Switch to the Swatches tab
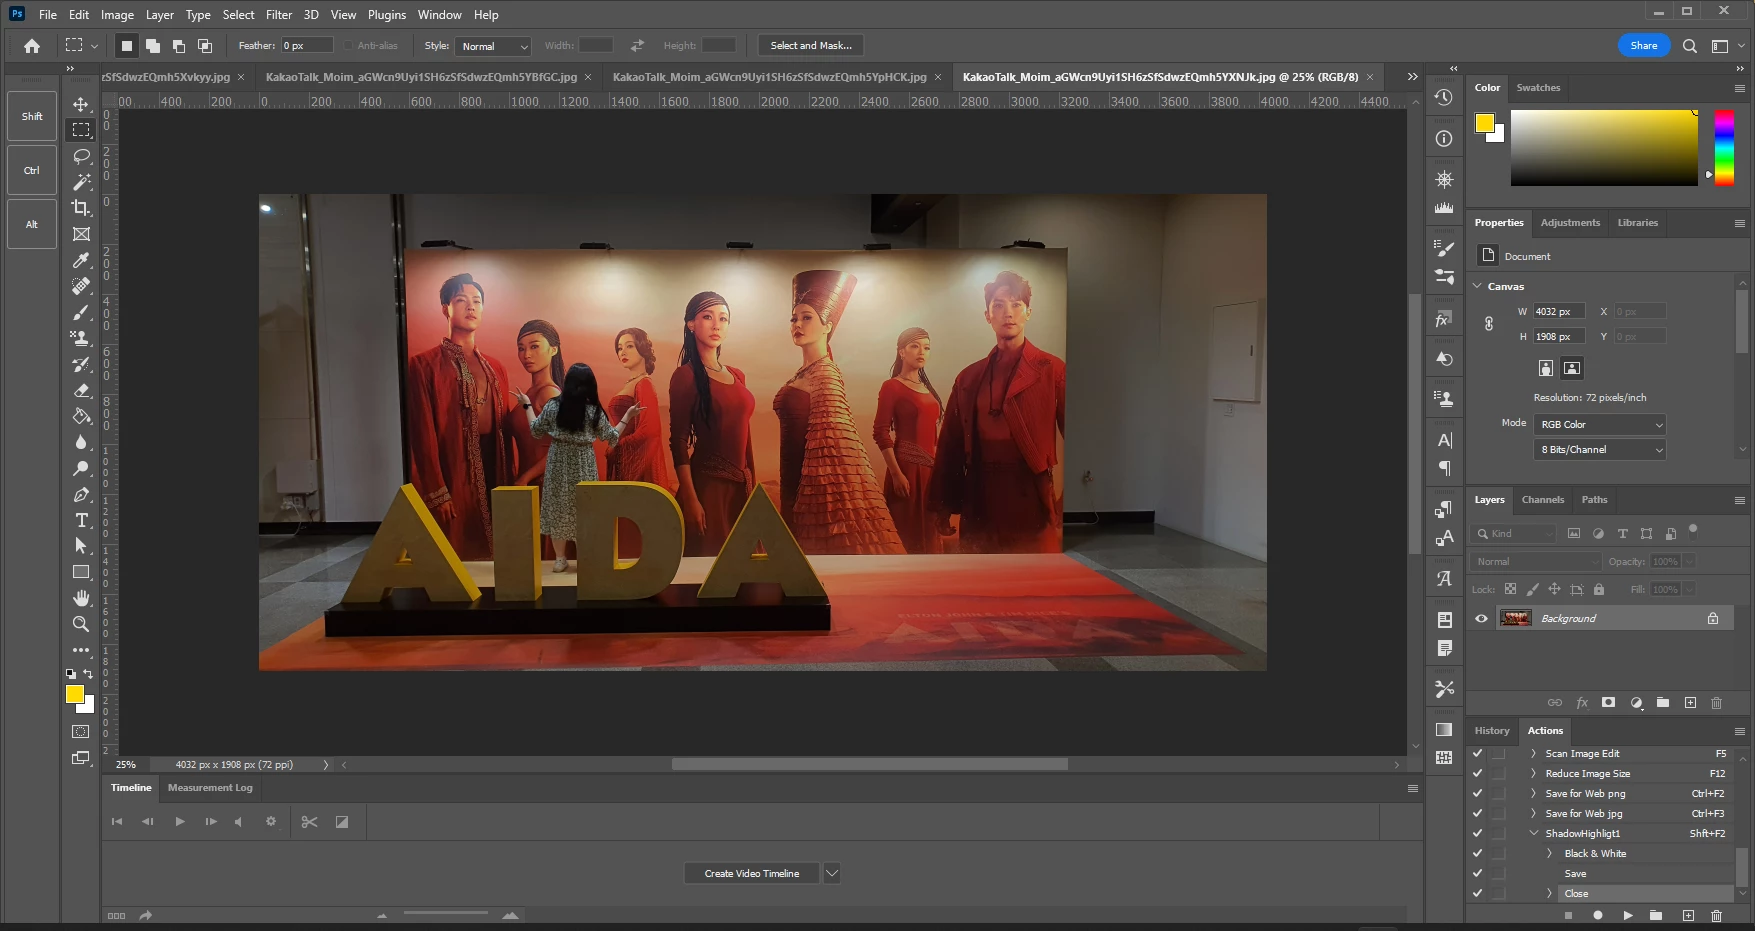Screen dimensions: 1755x931 pos(1538,88)
